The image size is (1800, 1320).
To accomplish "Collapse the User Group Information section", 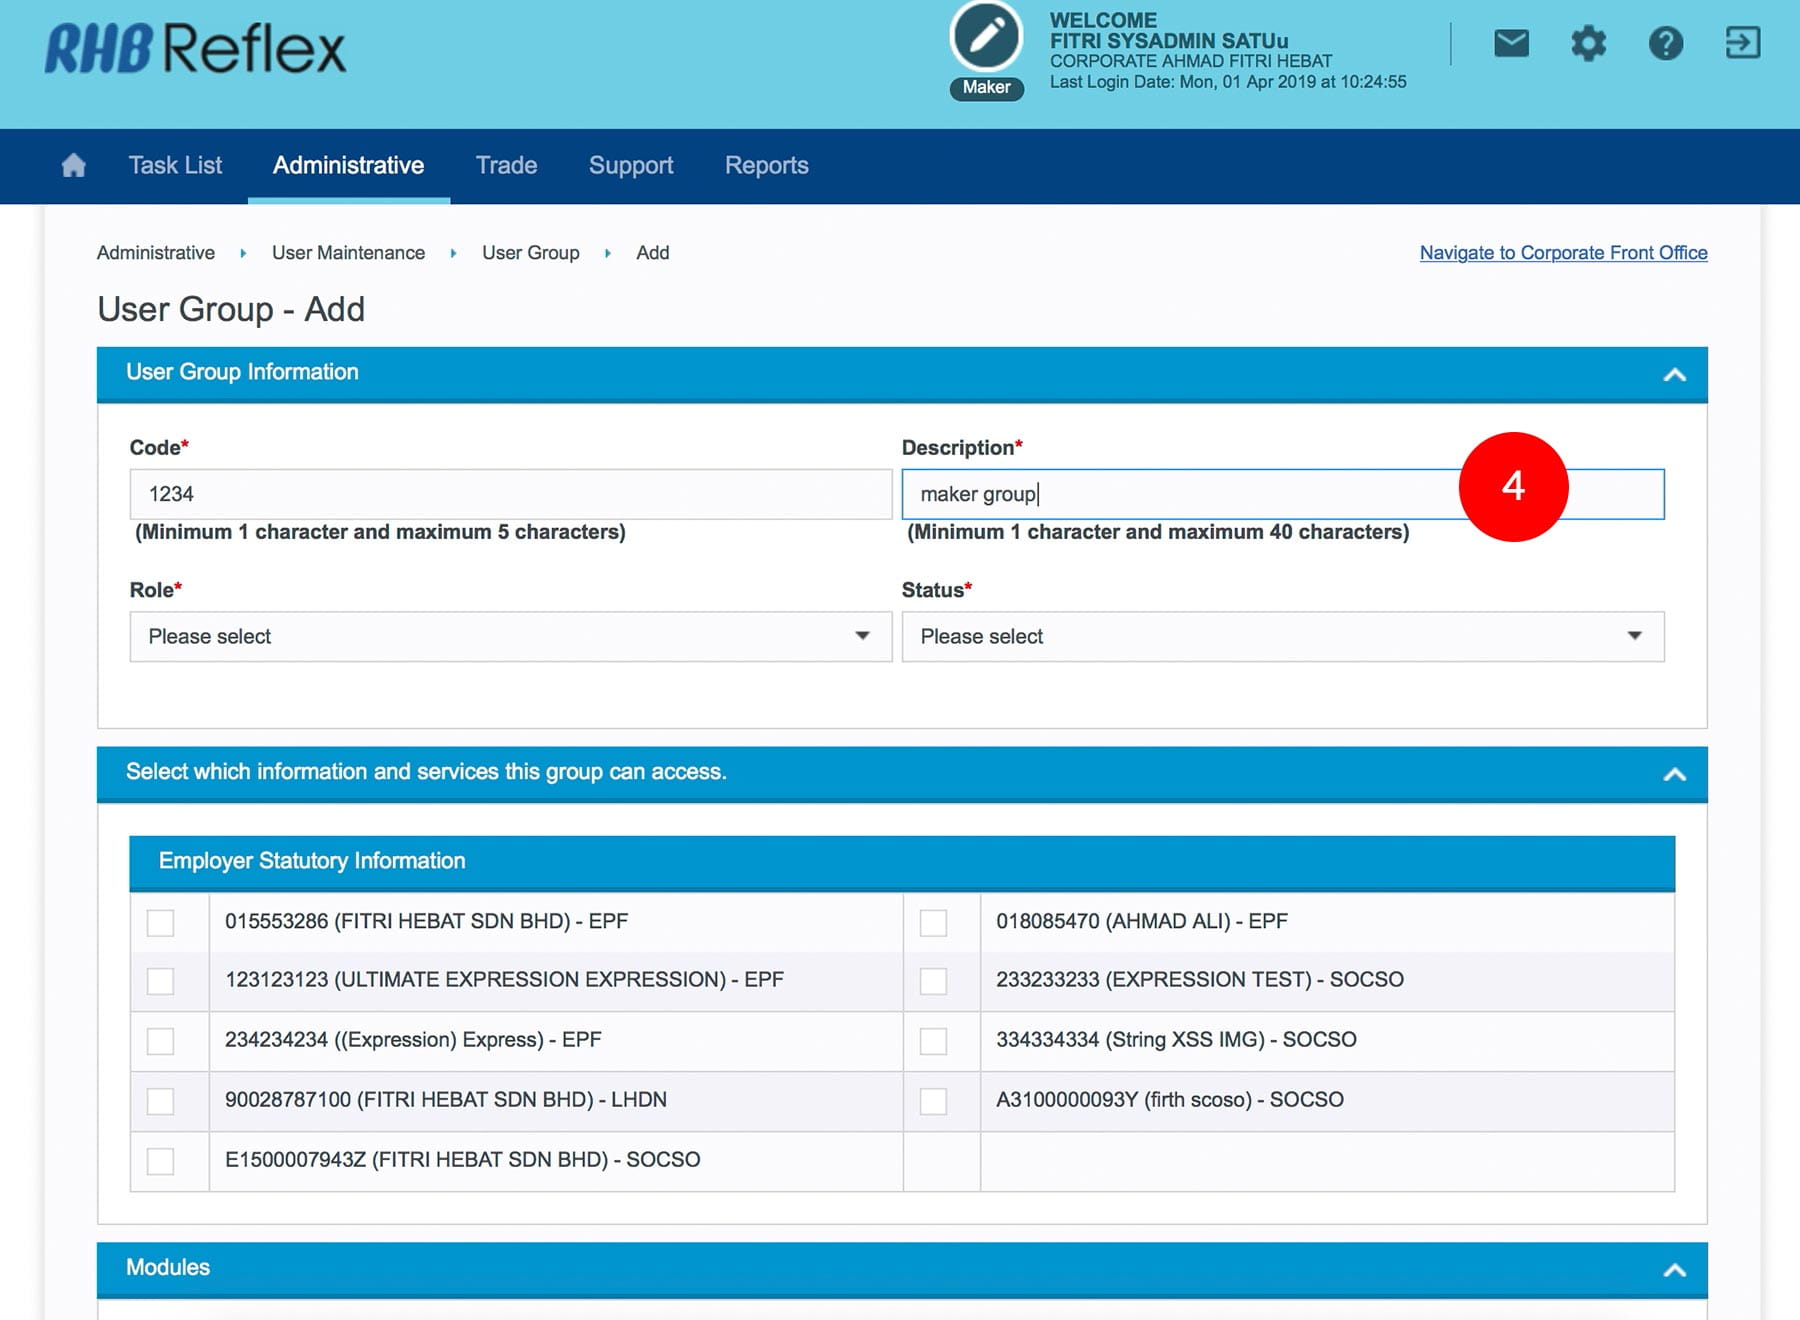I will point(1674,375).
